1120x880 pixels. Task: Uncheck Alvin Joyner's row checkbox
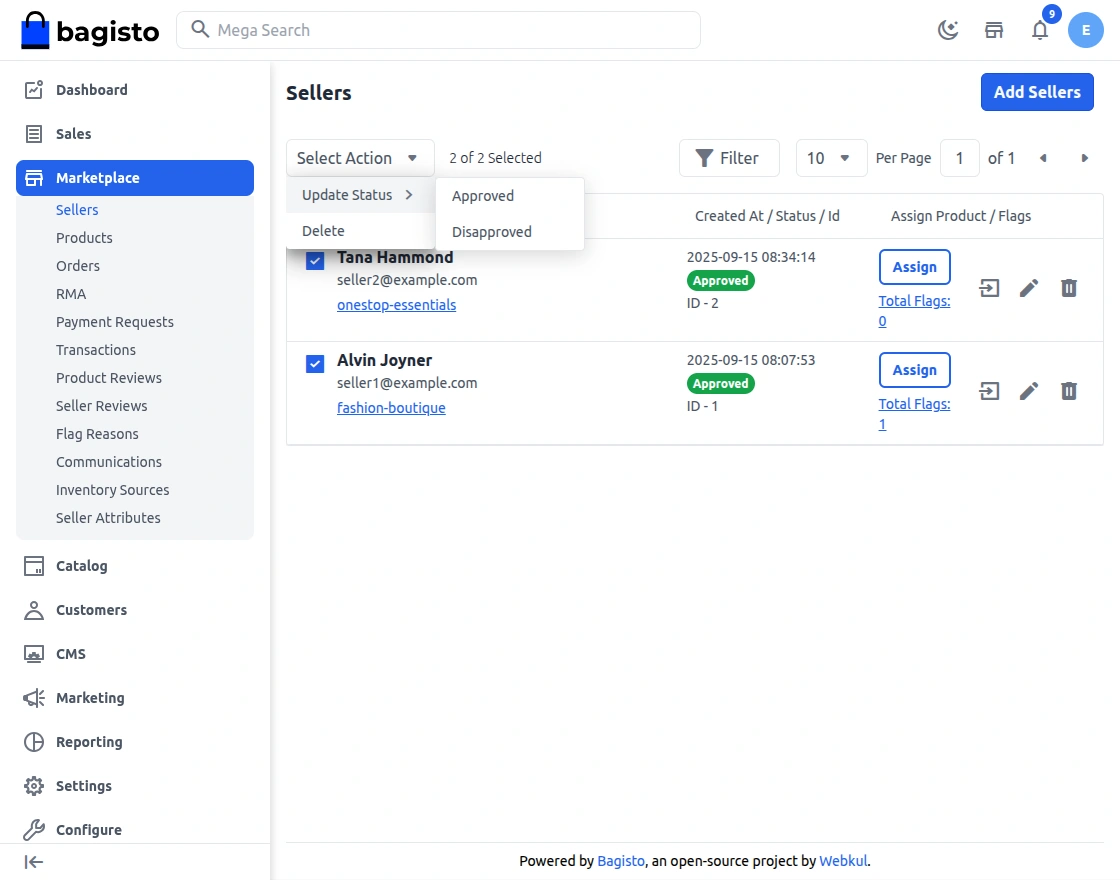tap(315, 364)
